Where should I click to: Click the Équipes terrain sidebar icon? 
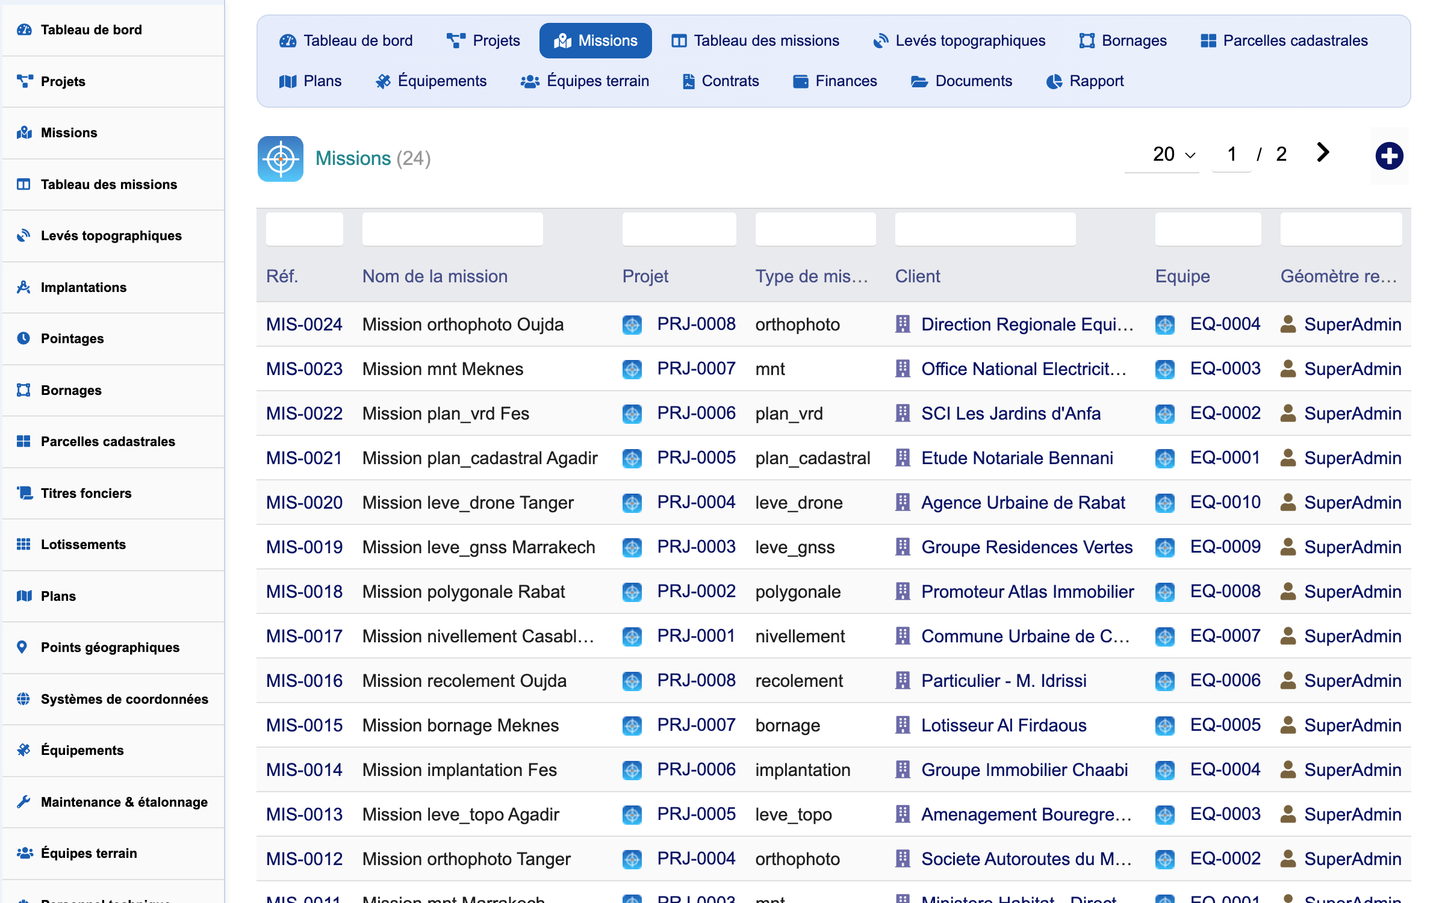click(x=25, y=853)
